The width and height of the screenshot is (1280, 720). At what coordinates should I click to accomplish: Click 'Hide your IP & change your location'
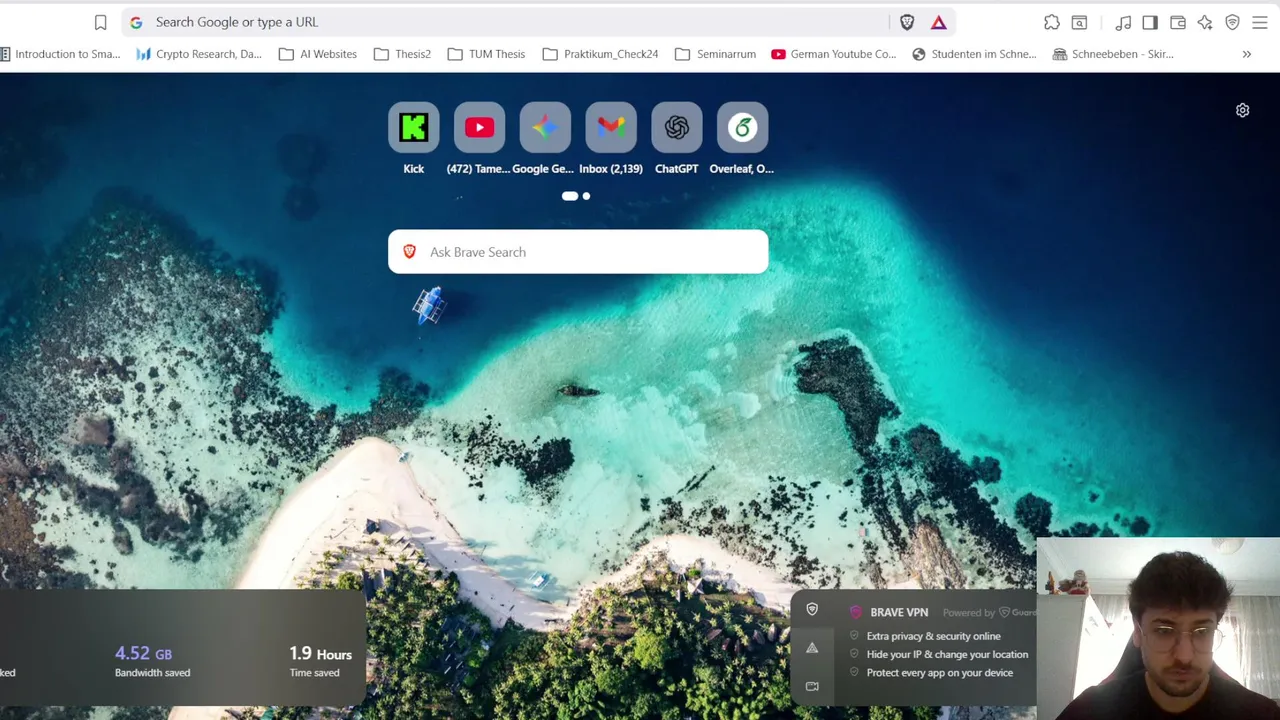[947, 654]
